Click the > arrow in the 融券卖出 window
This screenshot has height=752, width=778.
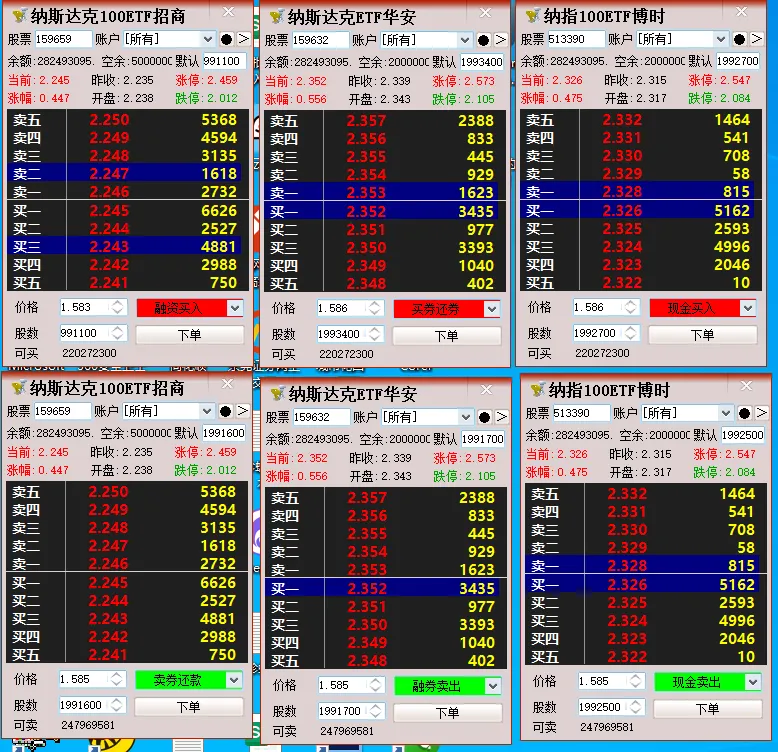[502, 417]
